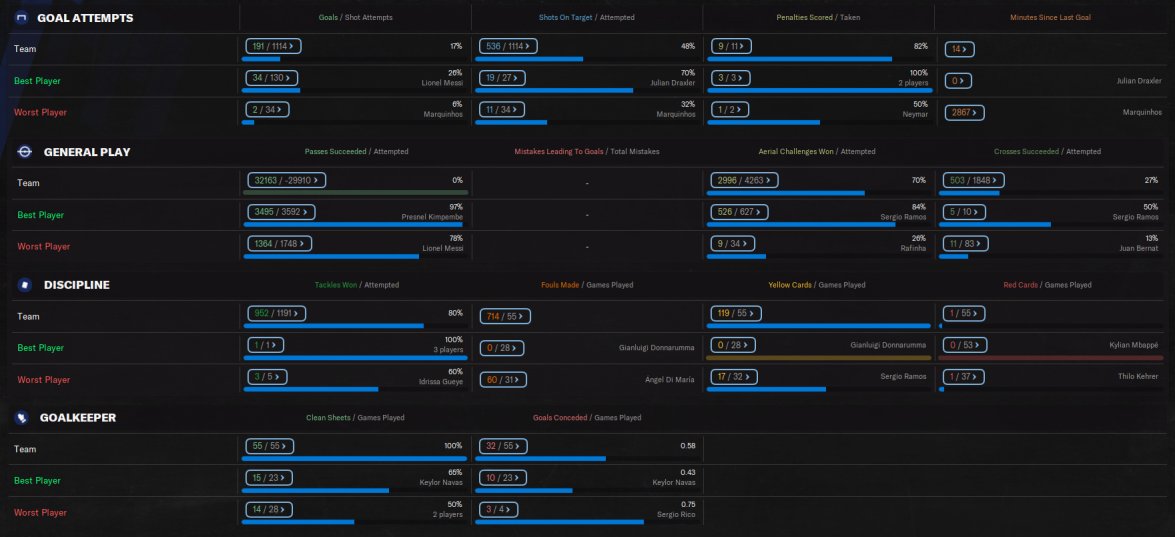Click the Discipline card icon

[x=25, y=285]
